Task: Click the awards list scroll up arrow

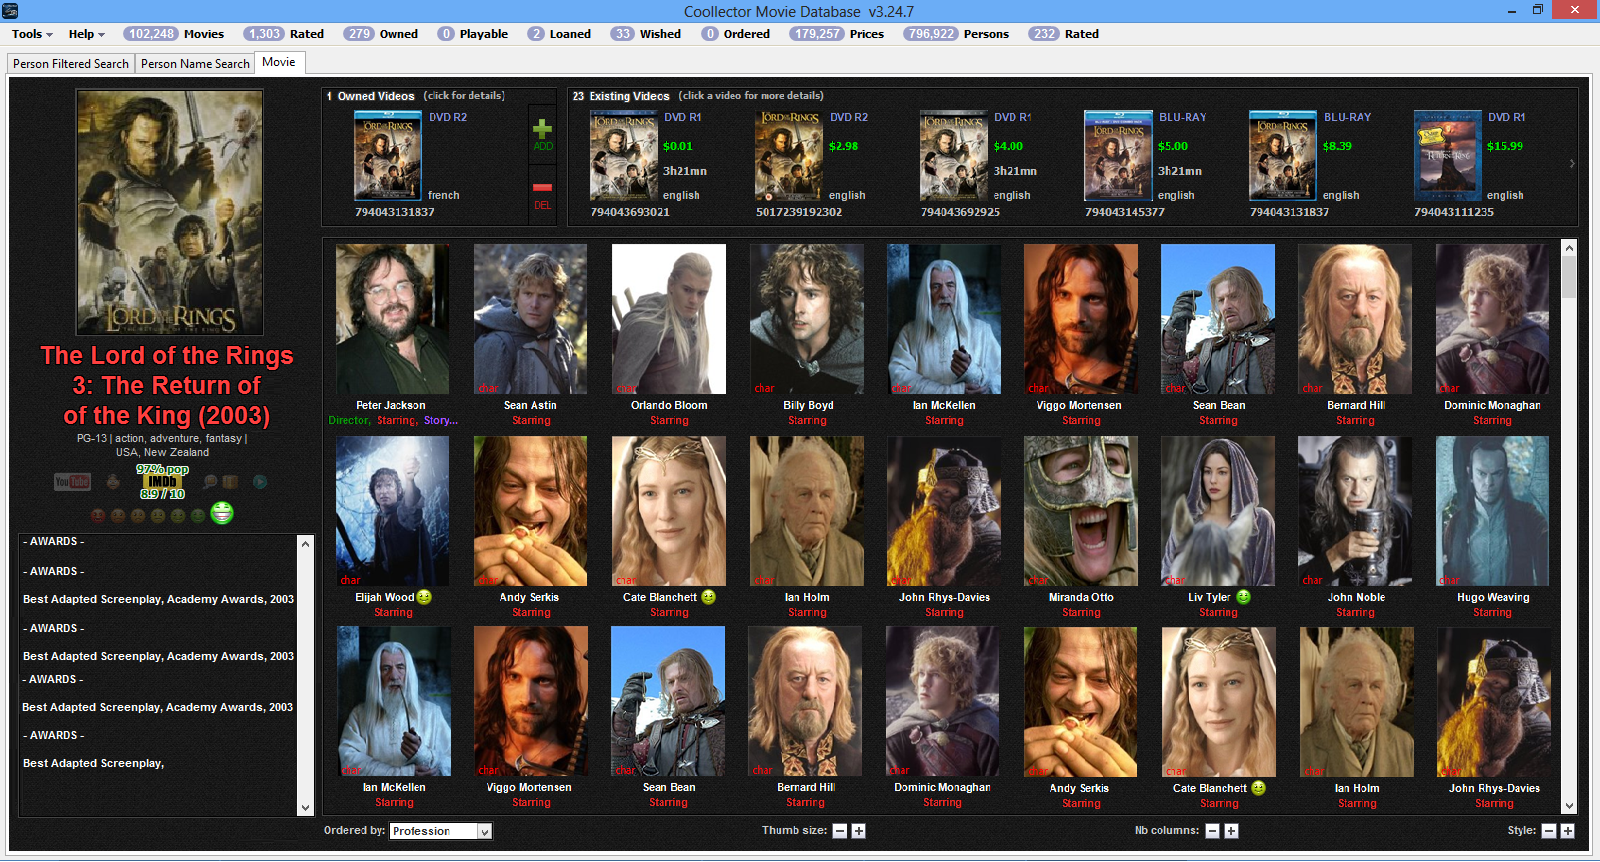Action: pos(306,543)
